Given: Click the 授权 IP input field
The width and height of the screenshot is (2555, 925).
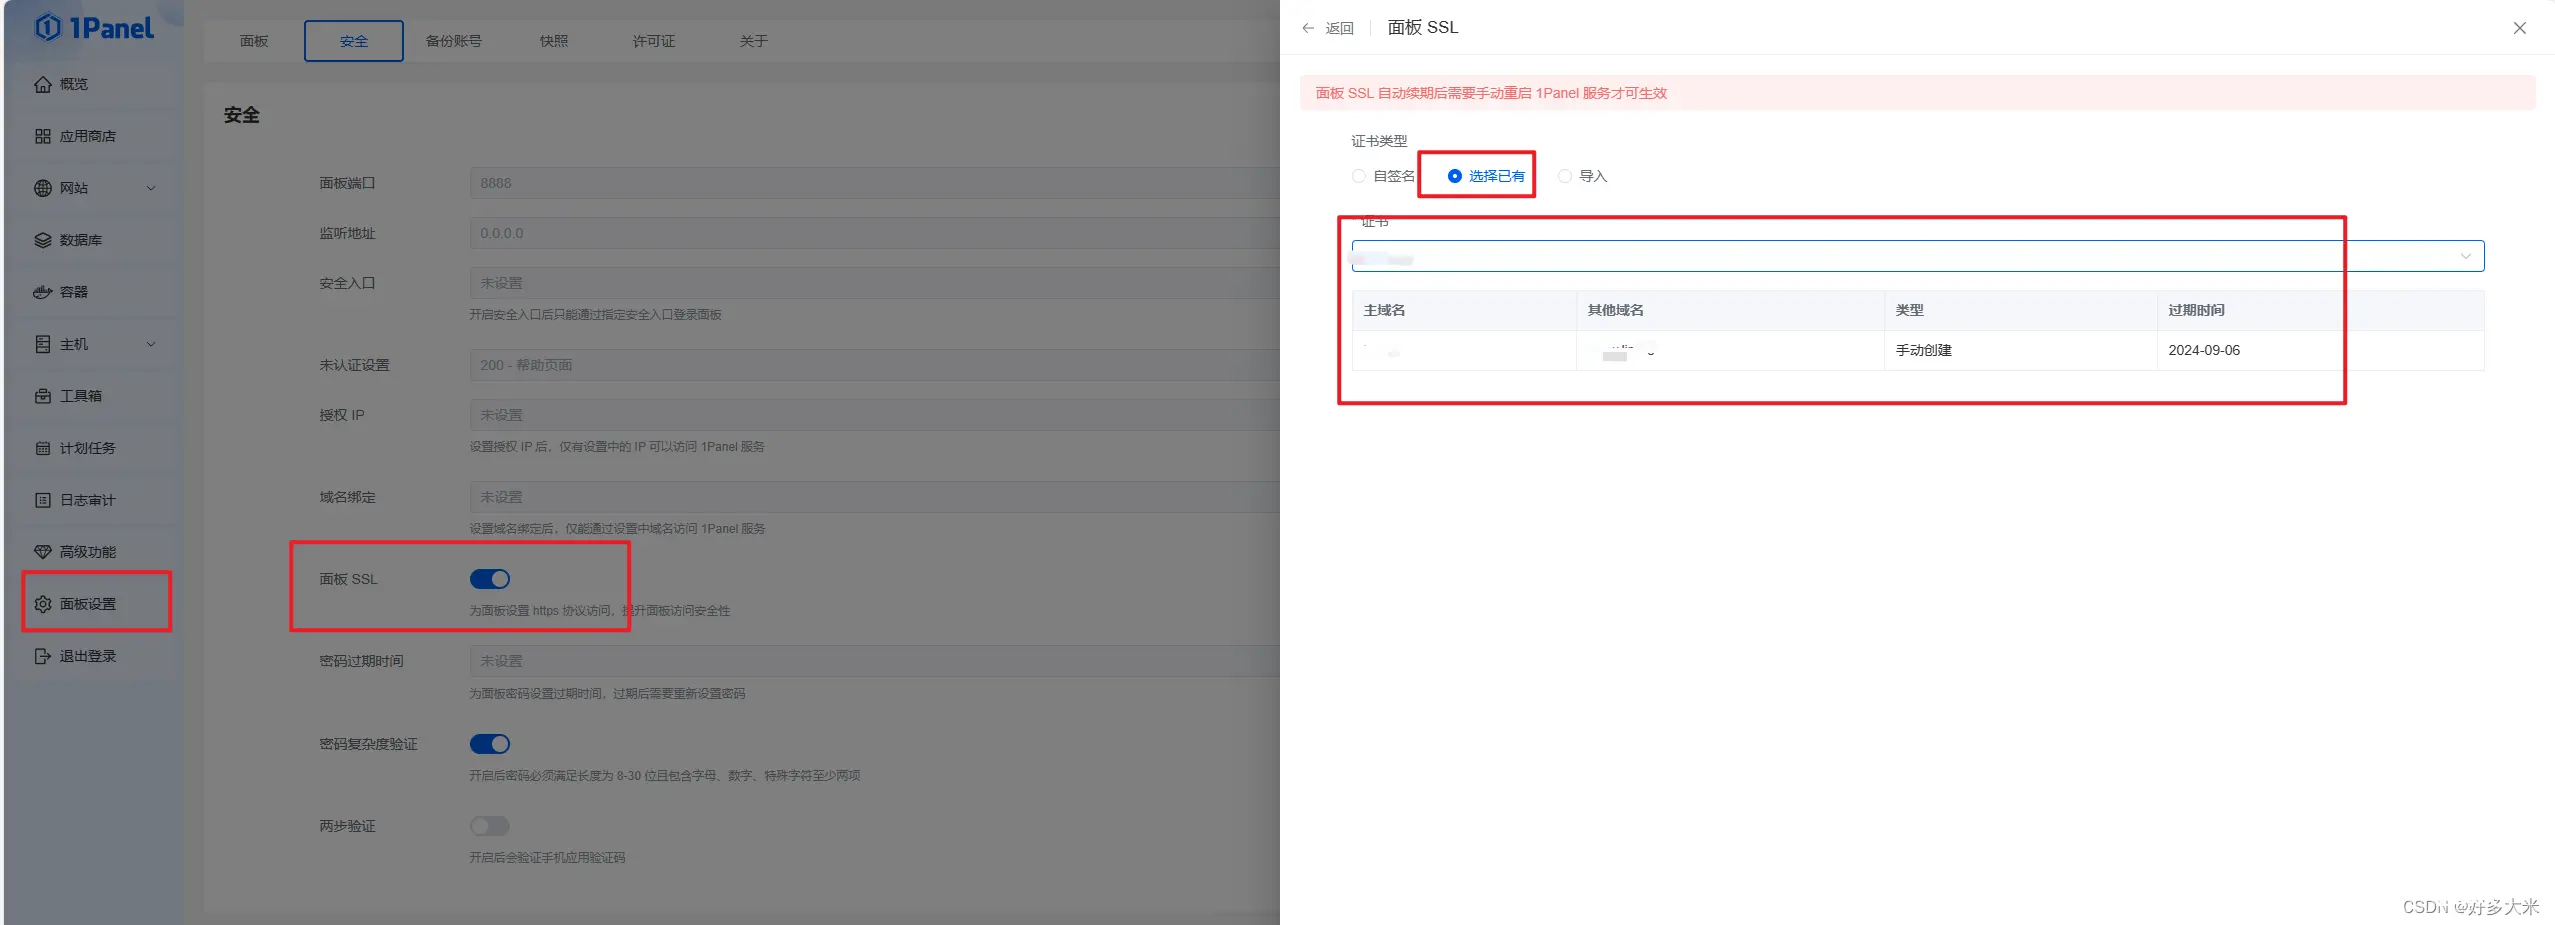Looking at the screenshot, I should [875, 415].
